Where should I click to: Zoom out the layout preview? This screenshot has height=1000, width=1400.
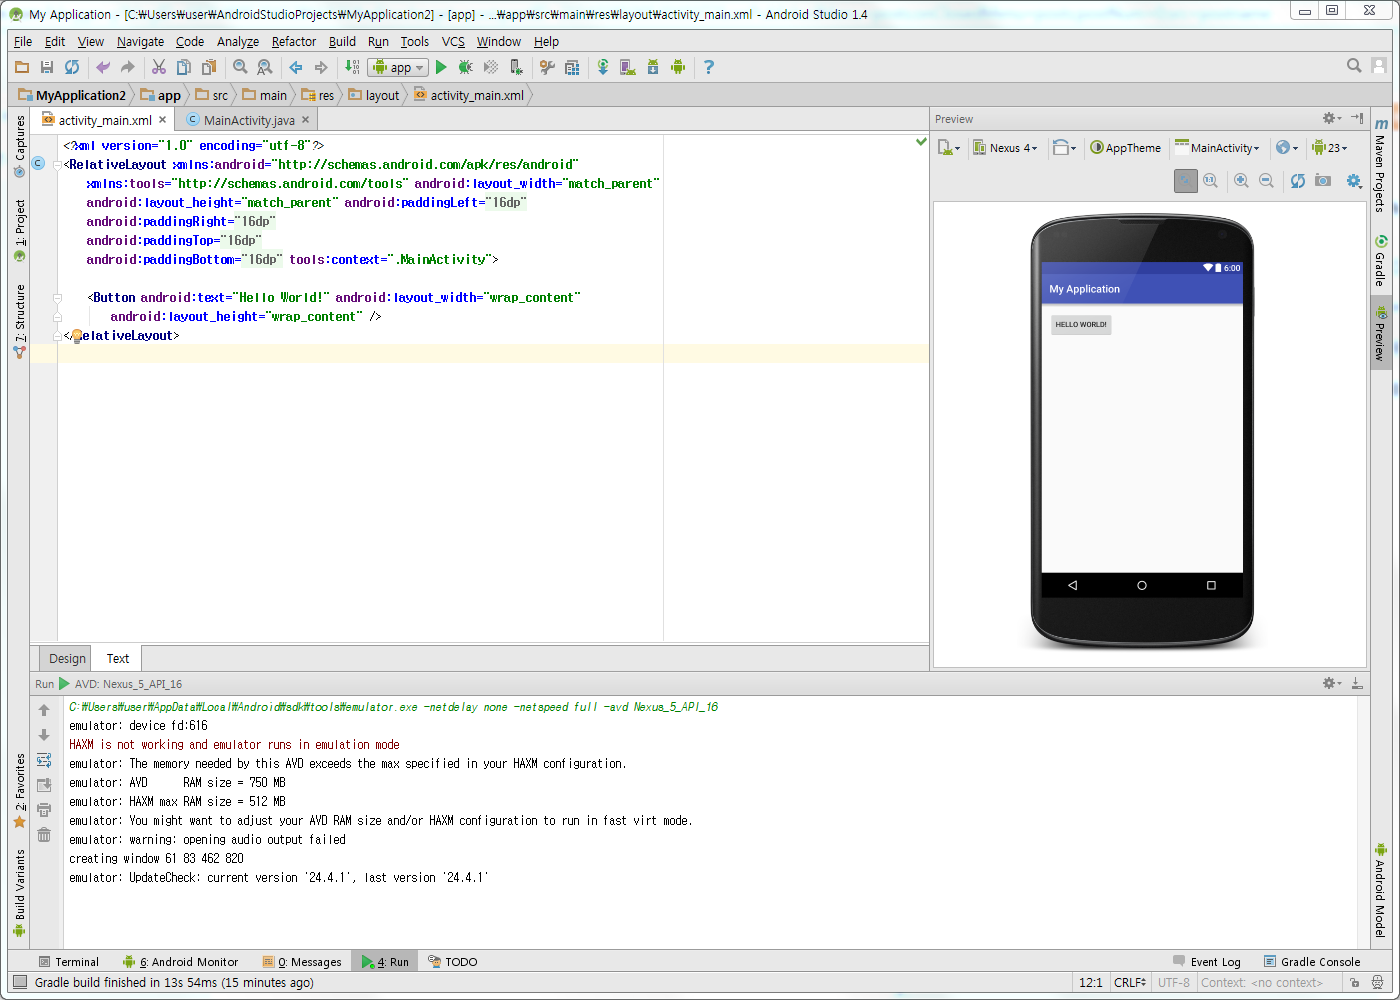[1266, 181]
